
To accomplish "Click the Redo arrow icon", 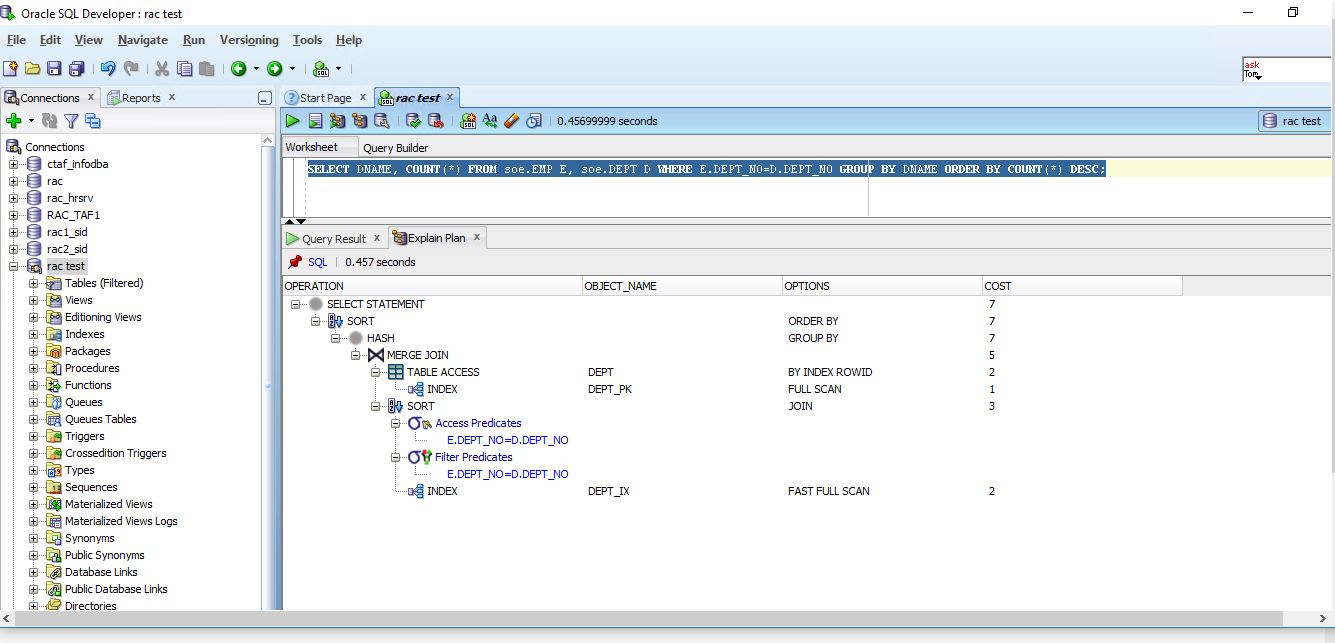I will tap(131, 69).
